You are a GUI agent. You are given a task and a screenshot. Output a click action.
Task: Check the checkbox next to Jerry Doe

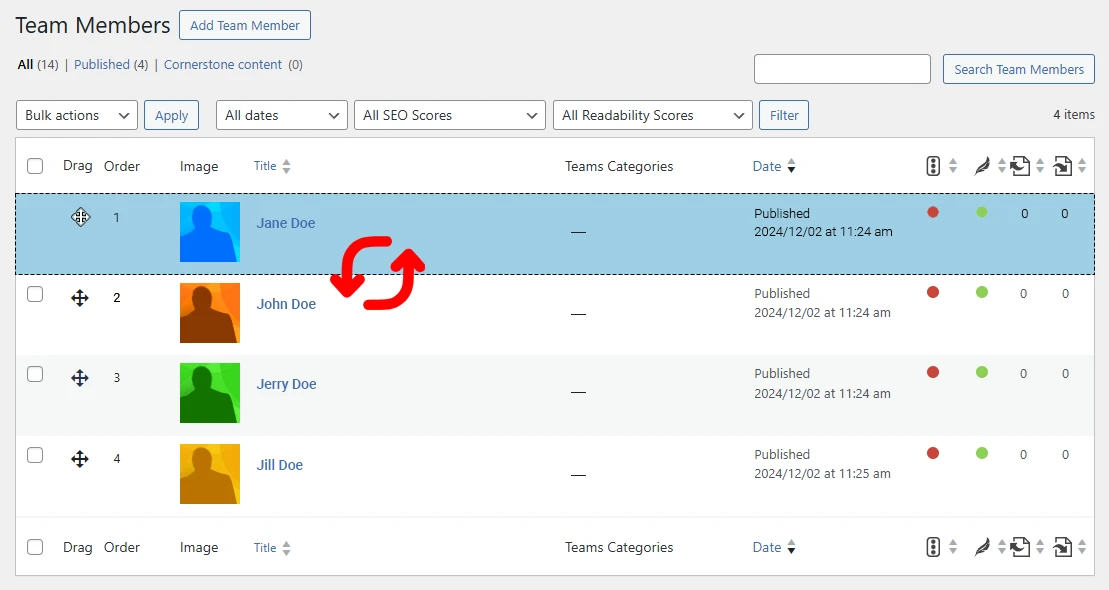[x=35, y=374]
